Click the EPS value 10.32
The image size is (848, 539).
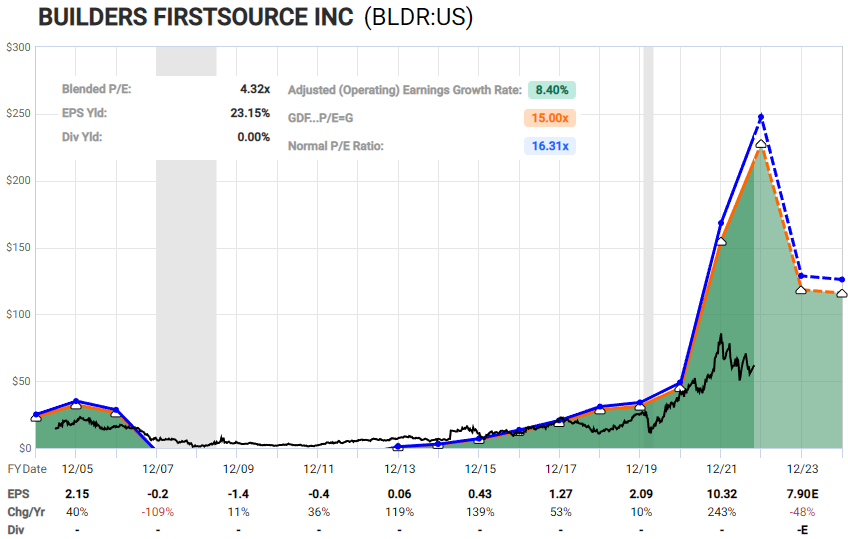pos(722,494)
